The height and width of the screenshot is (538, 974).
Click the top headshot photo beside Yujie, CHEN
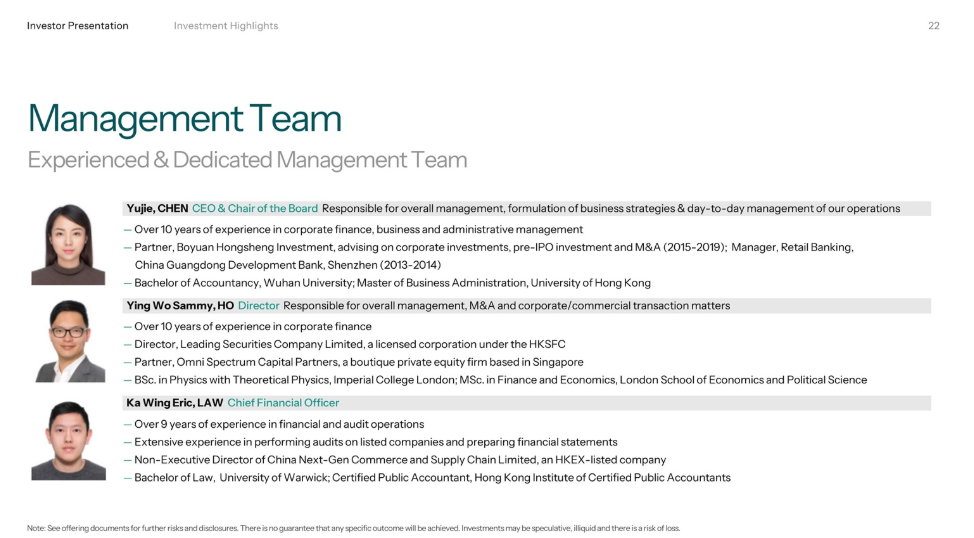tap(68, 244)
